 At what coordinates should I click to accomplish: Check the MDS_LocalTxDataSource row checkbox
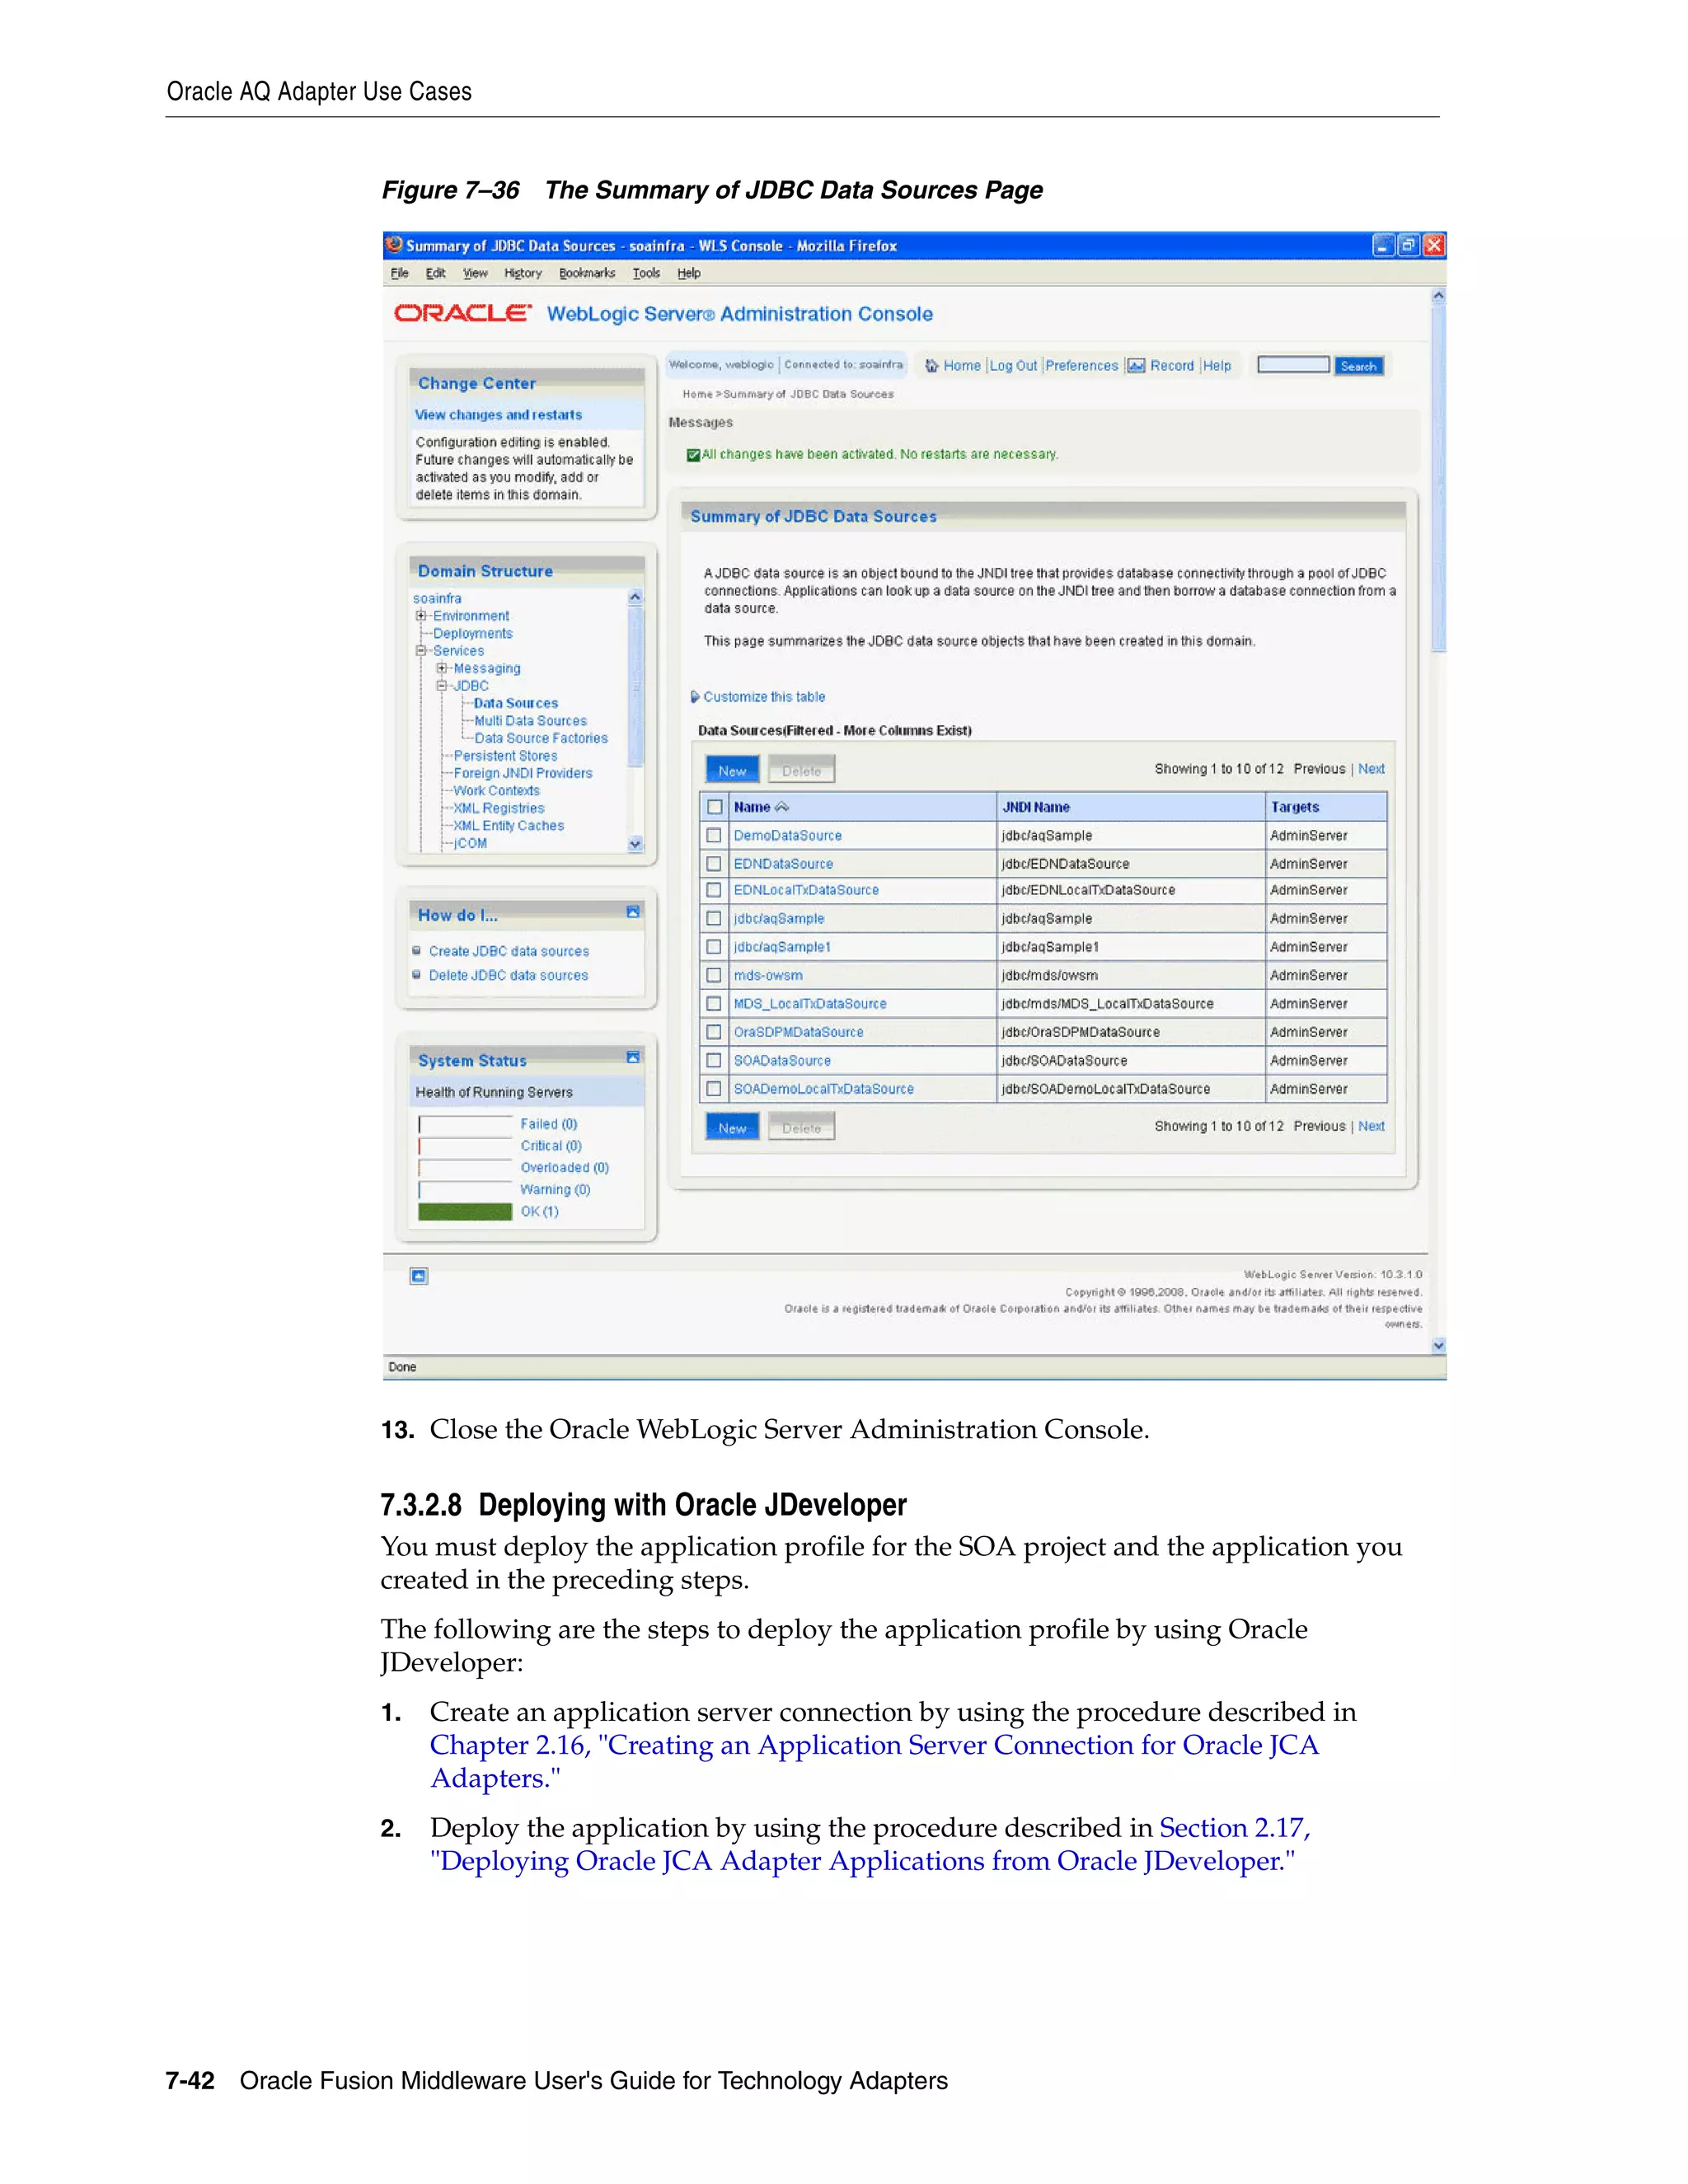pos(714,1003)
